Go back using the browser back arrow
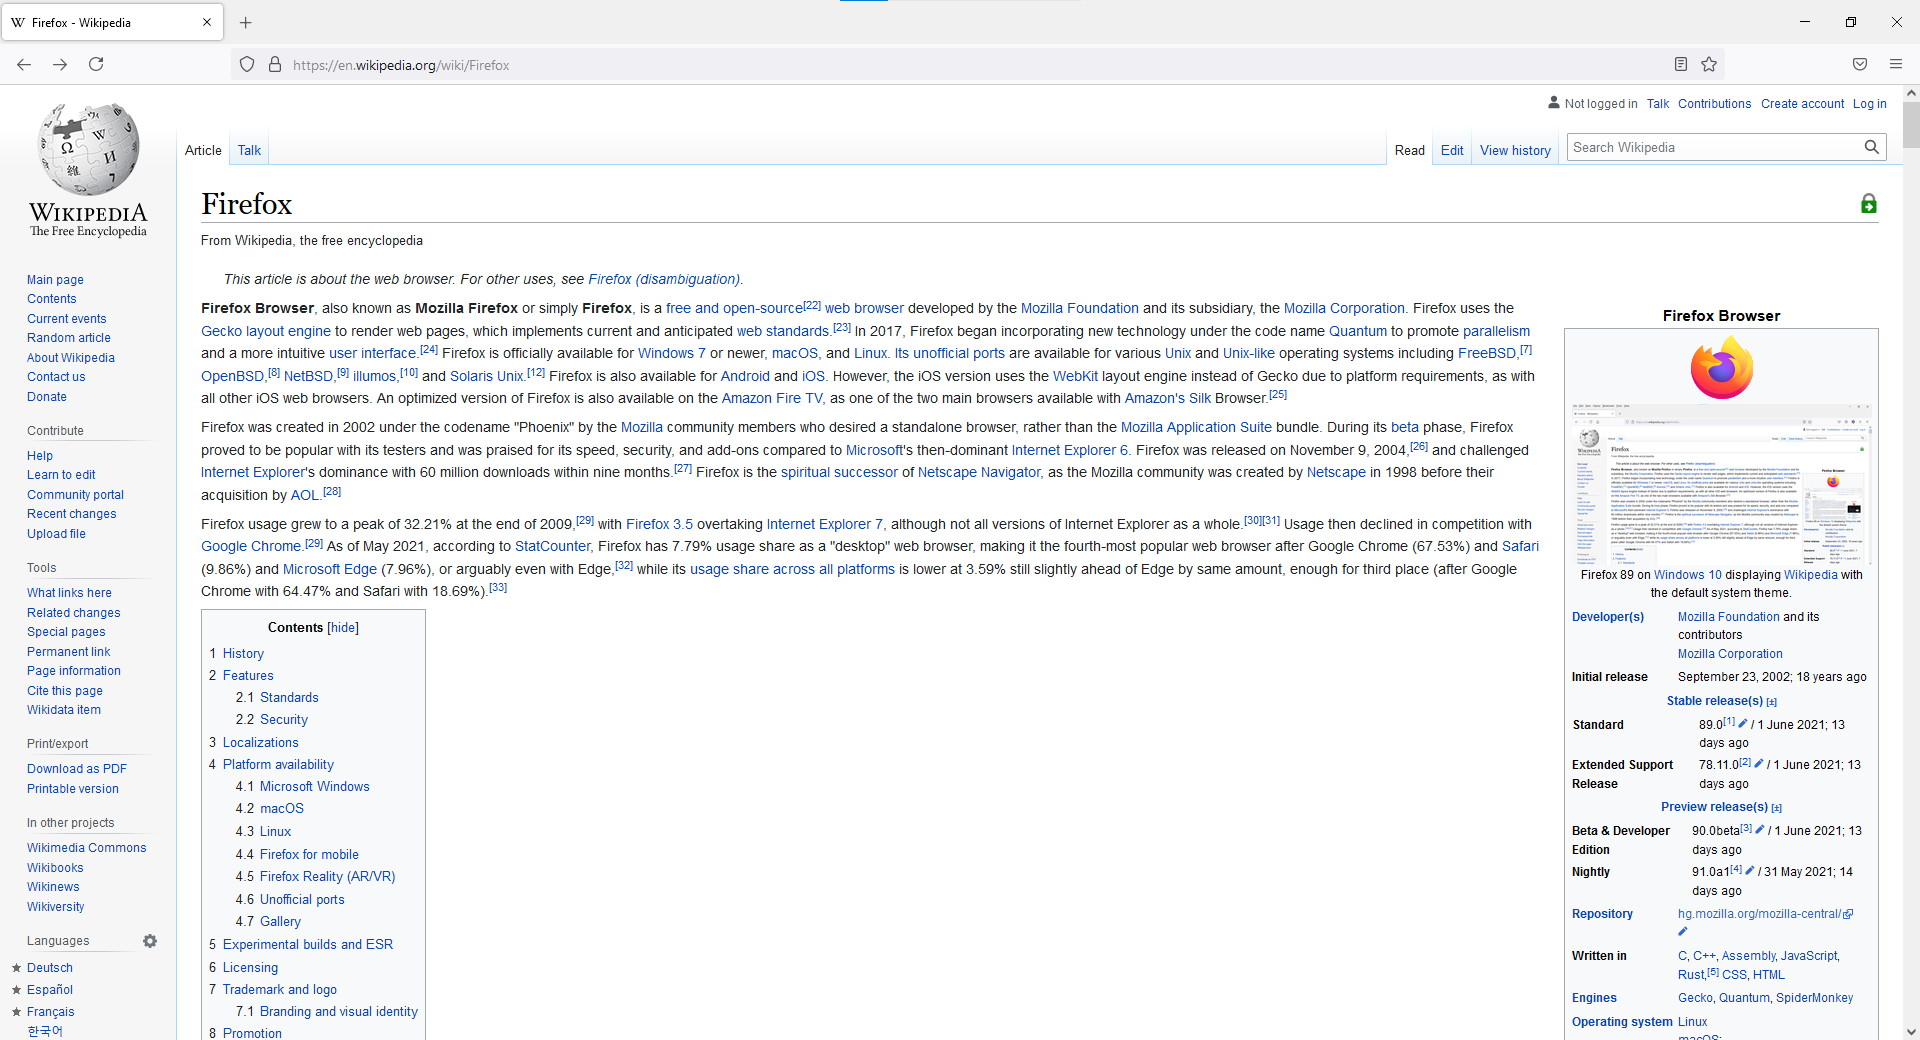The image size is (1920, 1040). point(24,64)
